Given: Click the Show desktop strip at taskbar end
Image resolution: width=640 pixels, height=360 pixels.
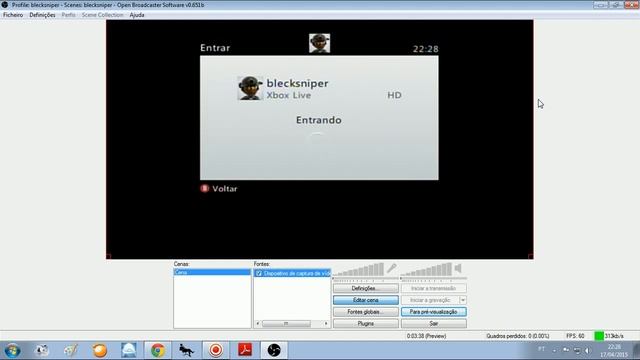Looking at the screenshot, I should 636,350.
